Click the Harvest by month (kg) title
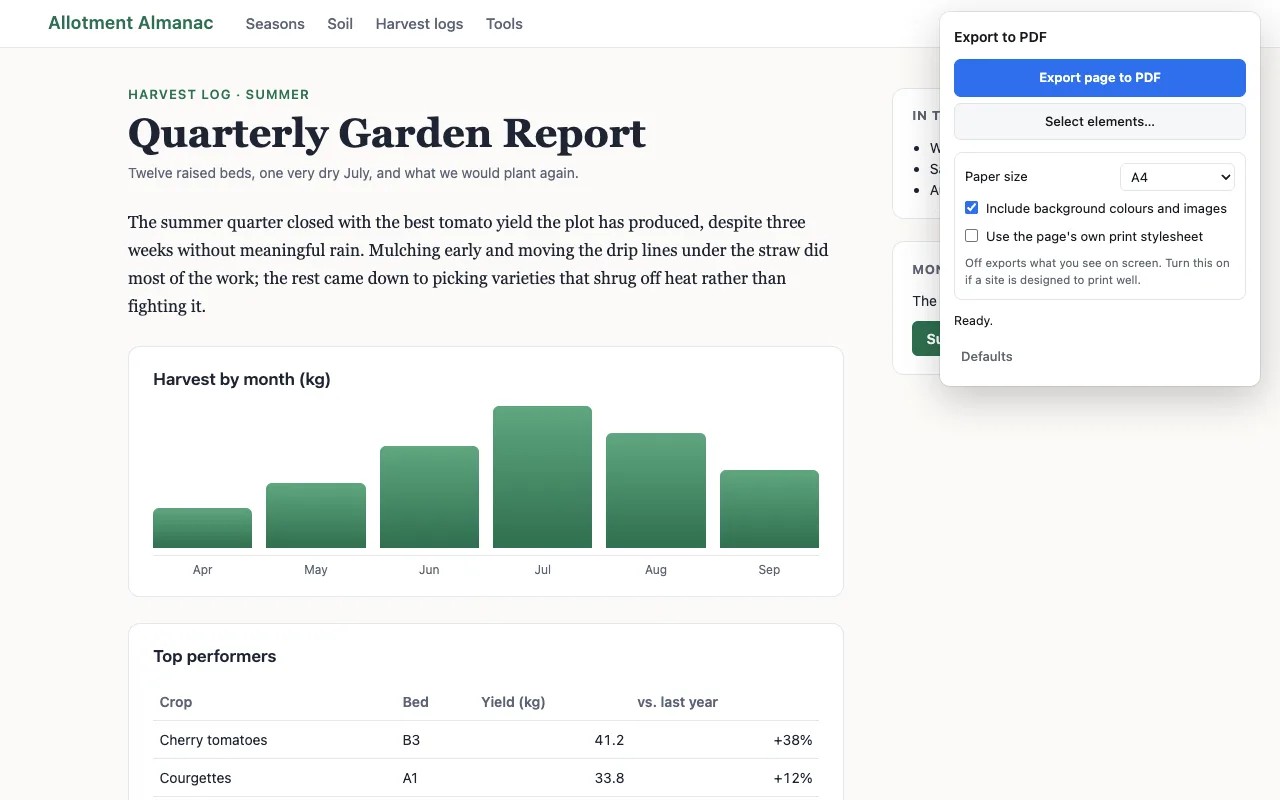This screenshot has height=800, width=1280. [x=242, y=379]
